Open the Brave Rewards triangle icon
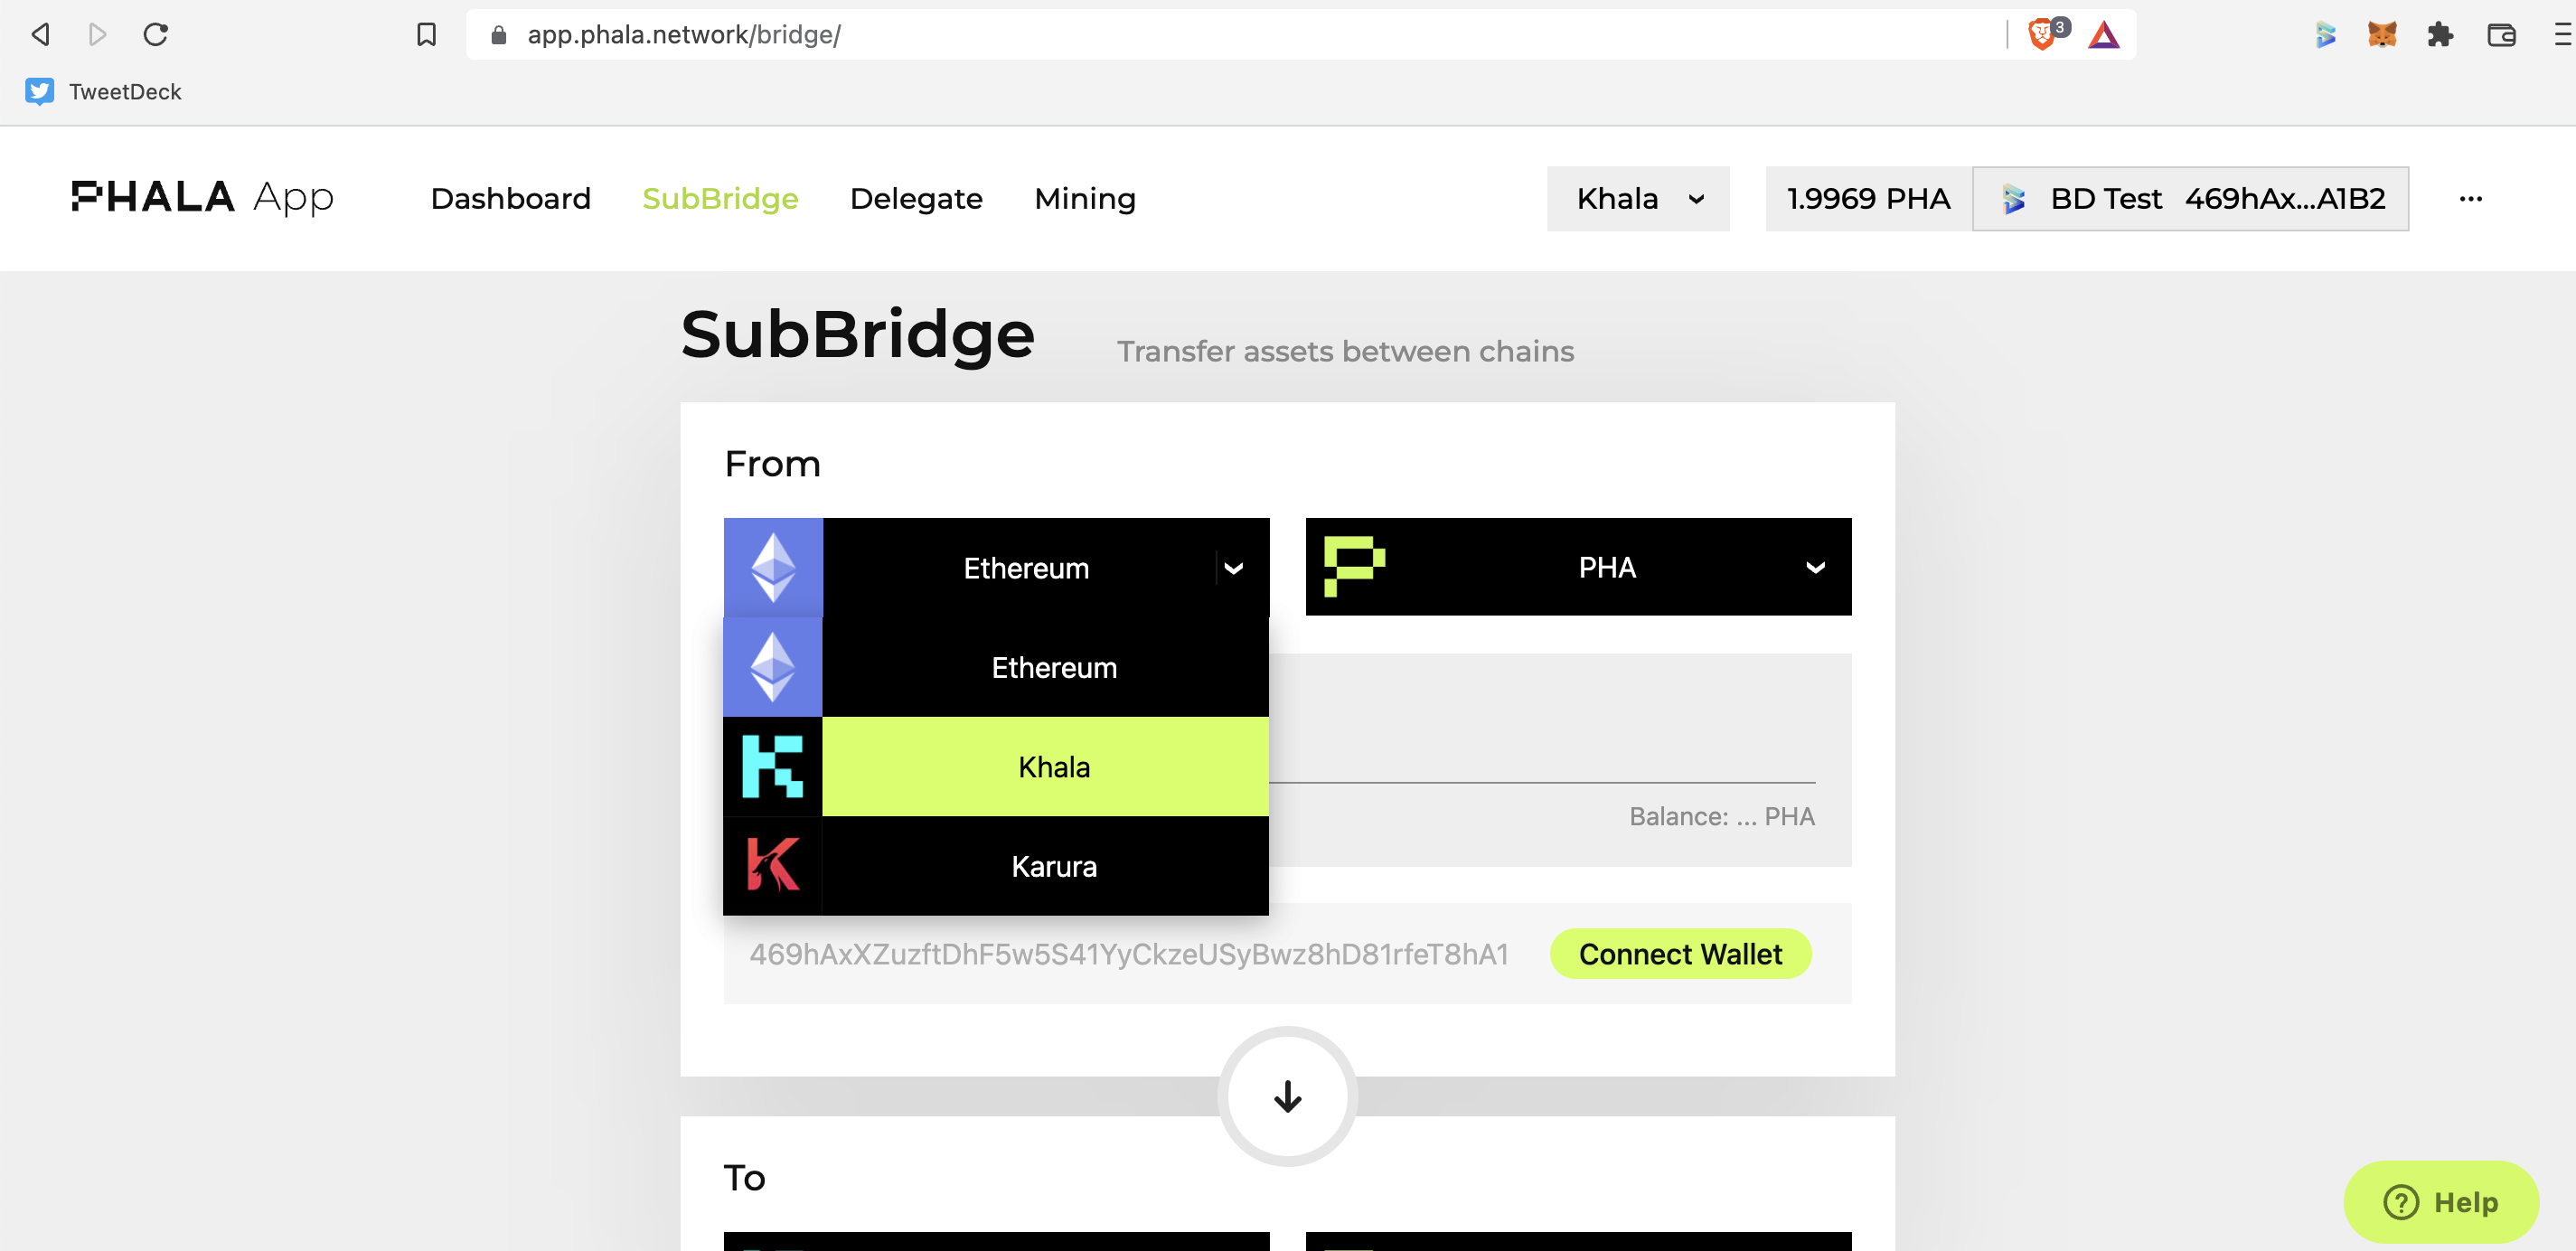Image resolution: width=2576 pixels, height=1251 pixels. point(2104,35)
